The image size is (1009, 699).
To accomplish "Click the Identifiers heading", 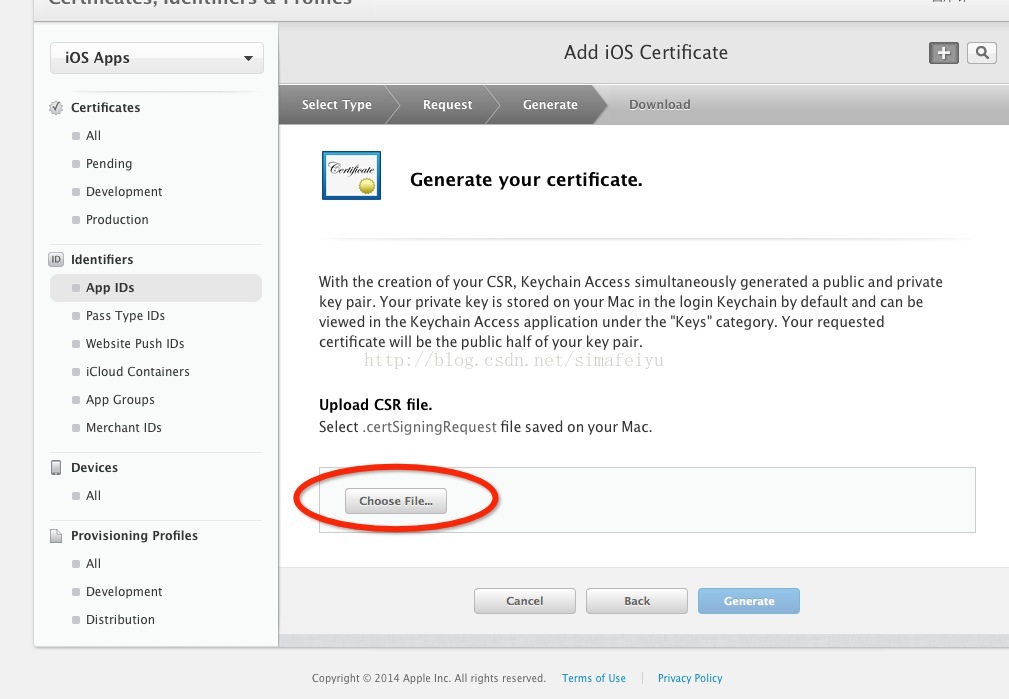I will point(102,259).
